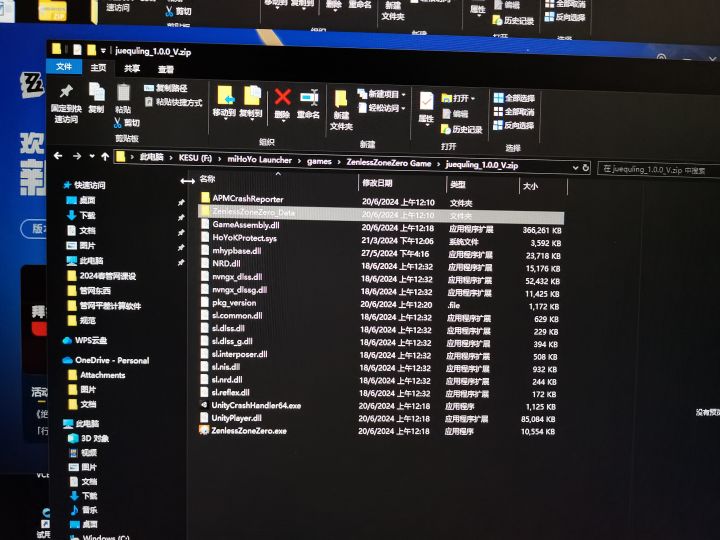Sort by Name (名称) column header

tap(208, 179)
